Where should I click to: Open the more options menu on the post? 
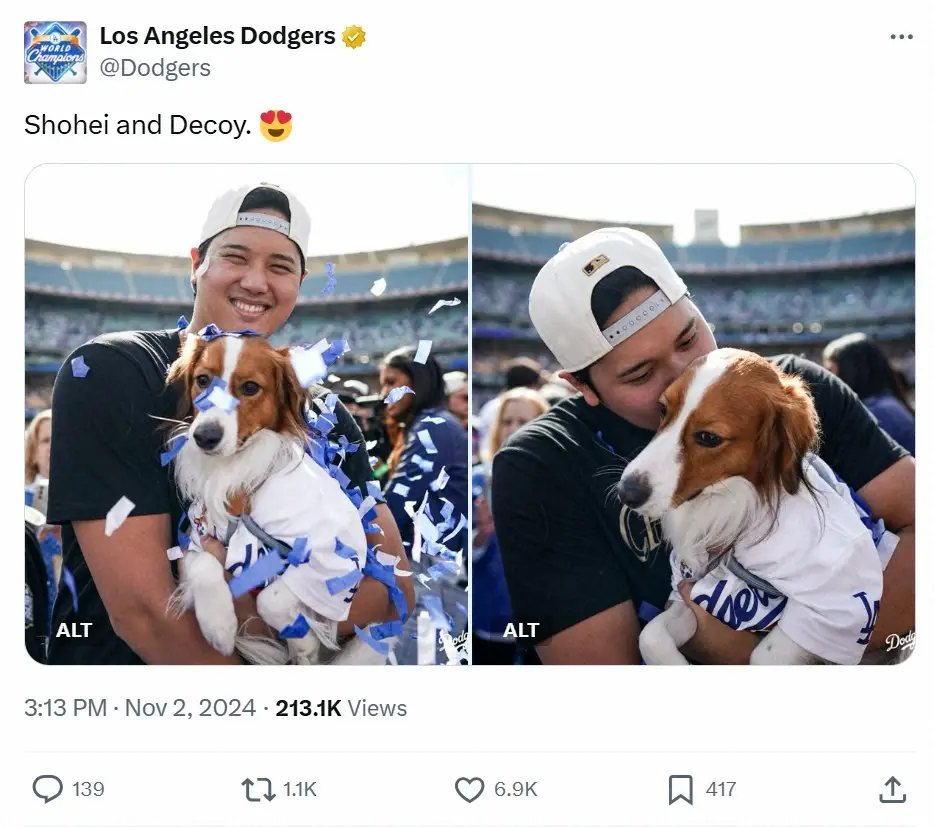coord(901,36)
